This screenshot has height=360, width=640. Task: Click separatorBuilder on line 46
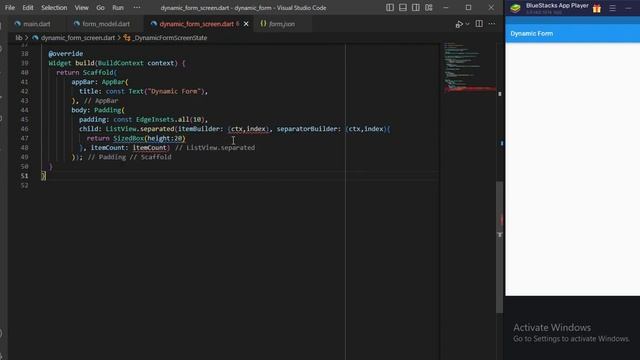307,129
